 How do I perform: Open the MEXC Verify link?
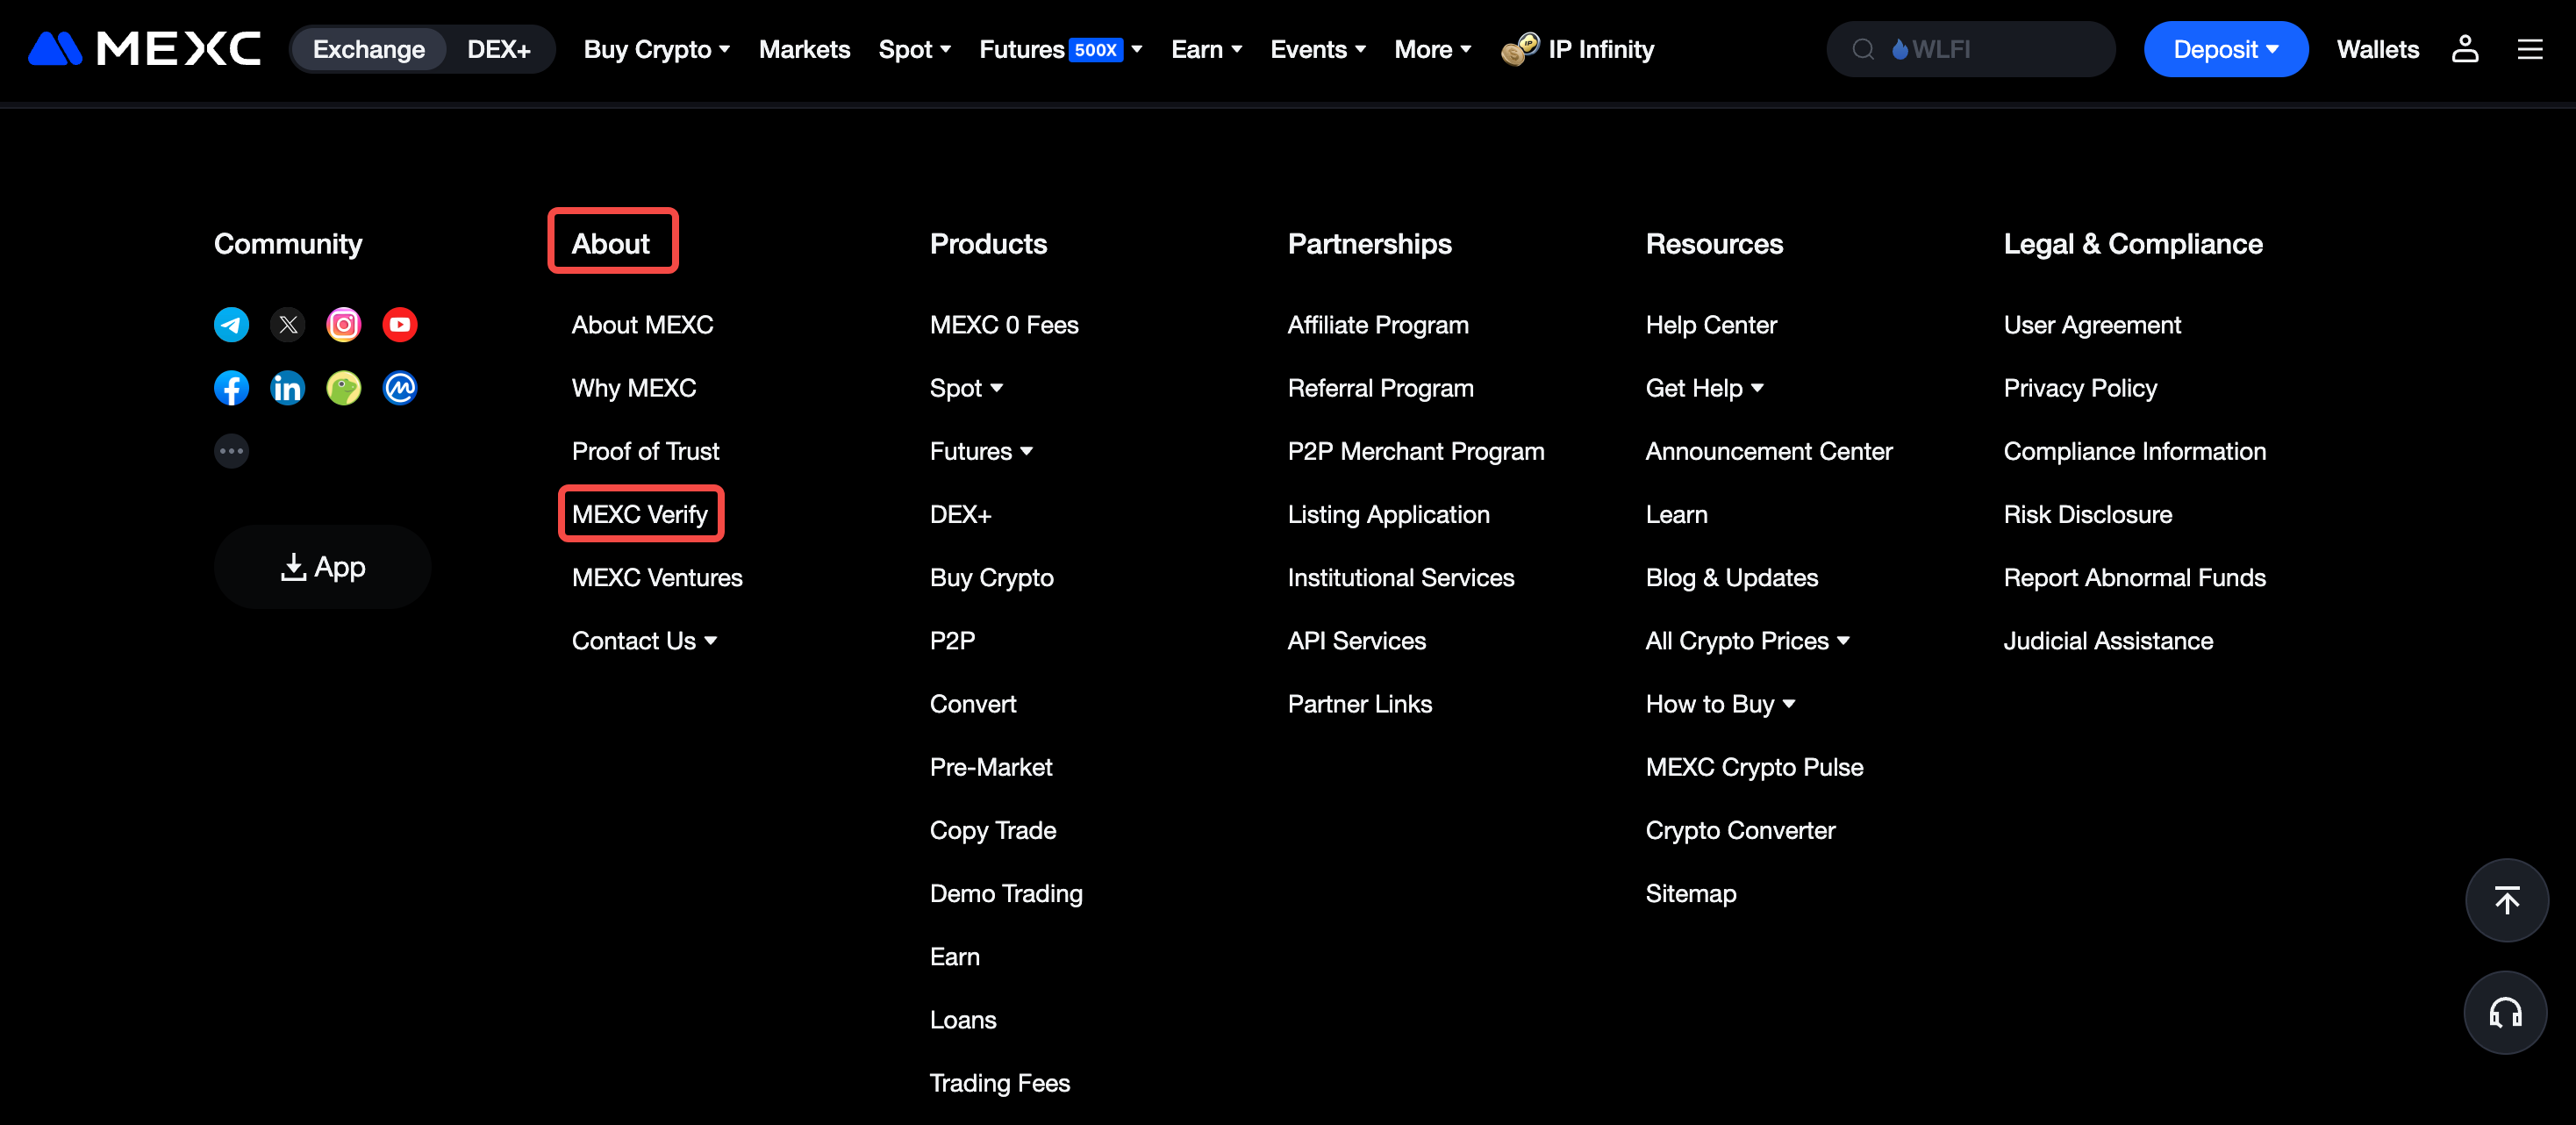pyautogui.click(x=640, y=514)
